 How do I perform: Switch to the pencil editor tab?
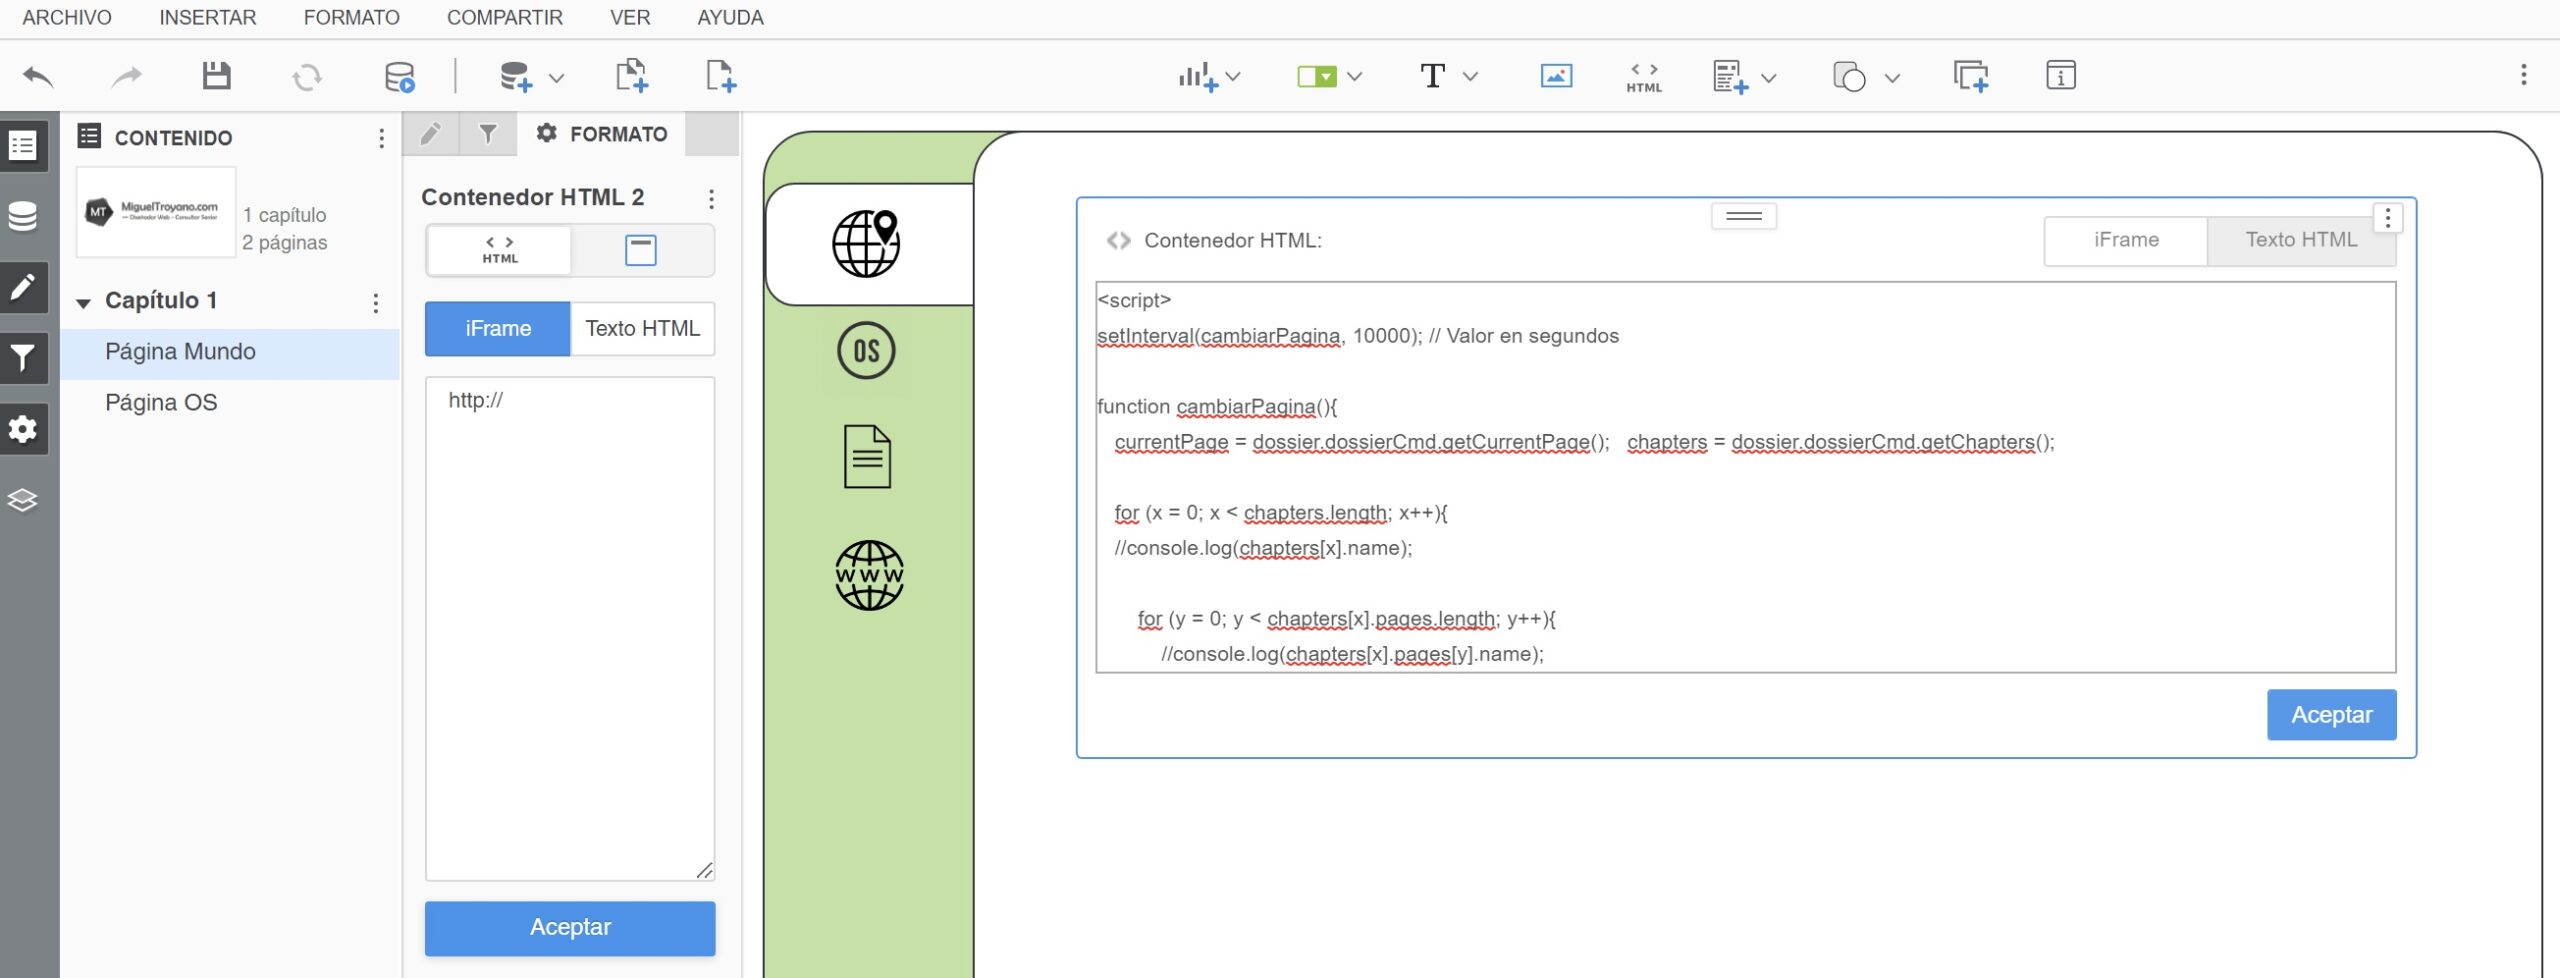pos(431,134)
